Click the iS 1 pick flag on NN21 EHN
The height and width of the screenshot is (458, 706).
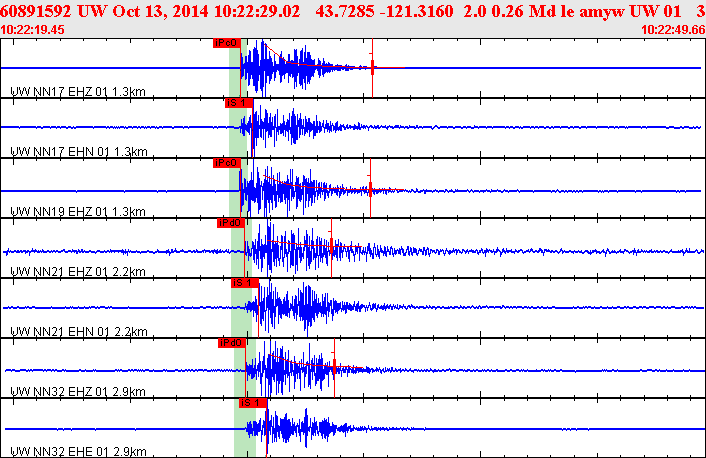point(244,283)
